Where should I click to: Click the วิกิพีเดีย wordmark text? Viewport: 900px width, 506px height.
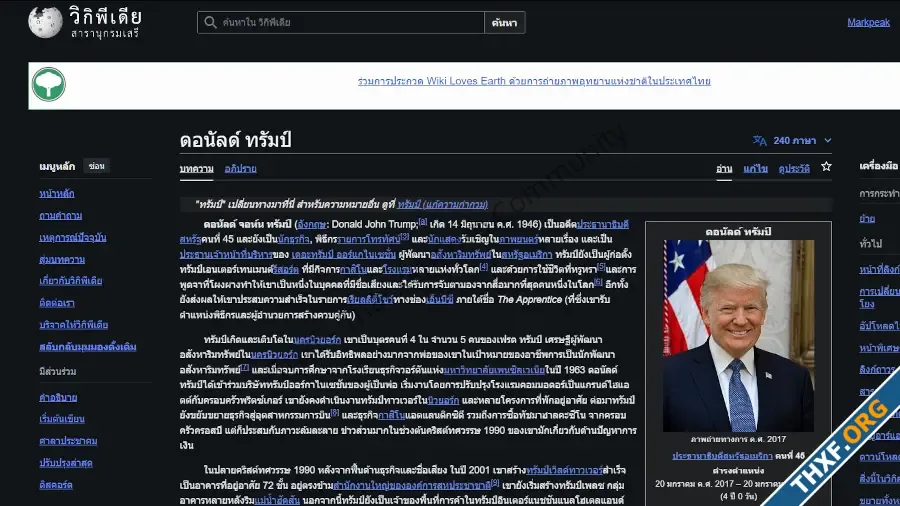pos(105,17)
